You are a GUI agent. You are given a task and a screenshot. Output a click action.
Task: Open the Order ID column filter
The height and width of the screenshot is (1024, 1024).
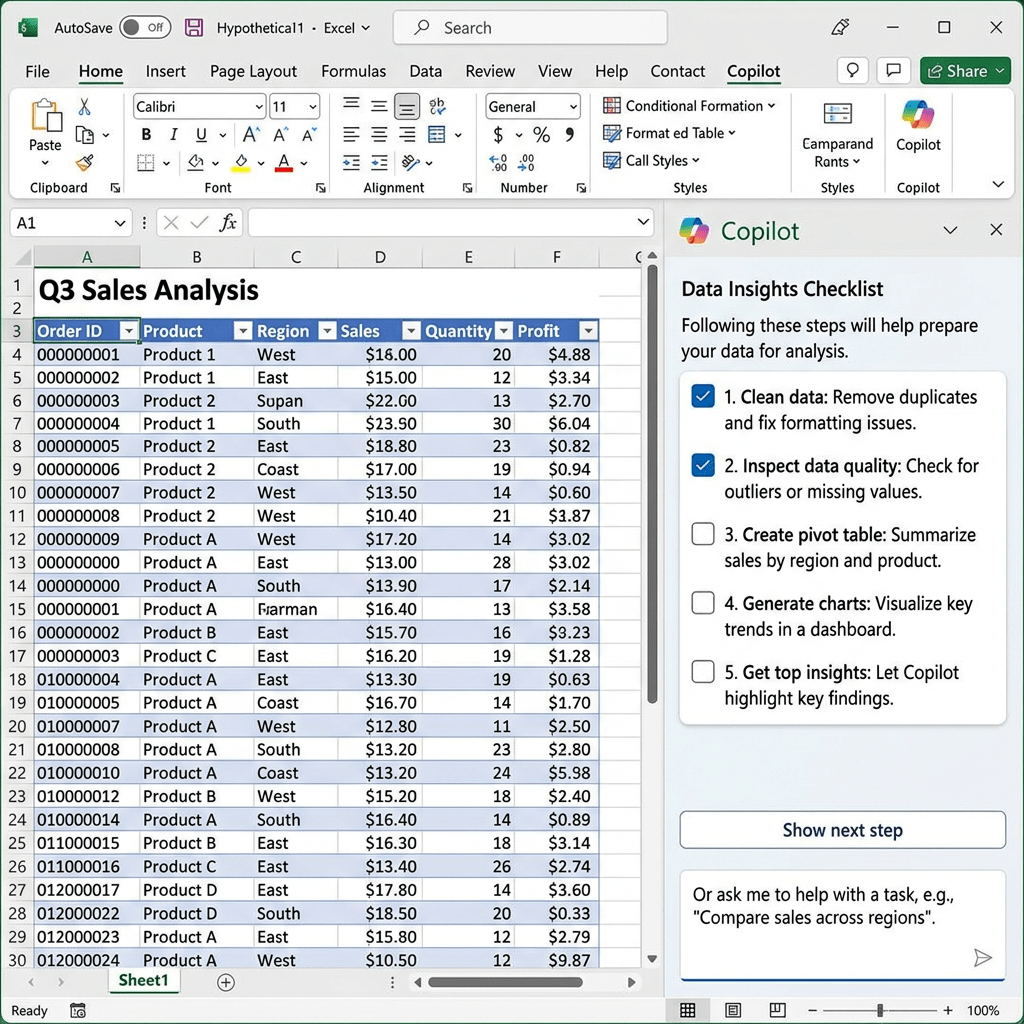click(x=129, y=331)
